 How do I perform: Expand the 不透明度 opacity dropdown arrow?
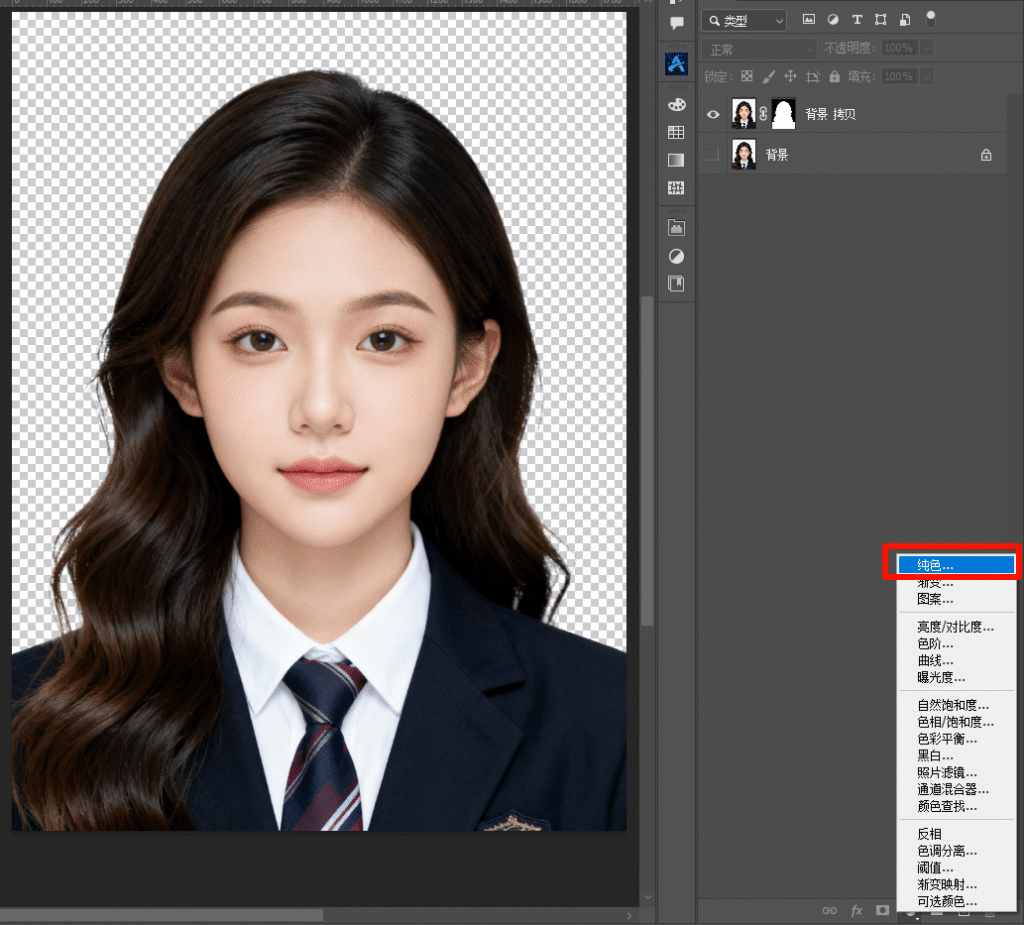[x=928, y=48]
